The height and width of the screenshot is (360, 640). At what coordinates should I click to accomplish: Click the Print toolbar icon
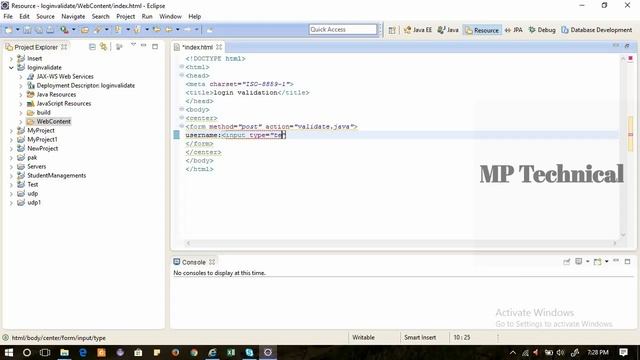(x=50, y=30)
